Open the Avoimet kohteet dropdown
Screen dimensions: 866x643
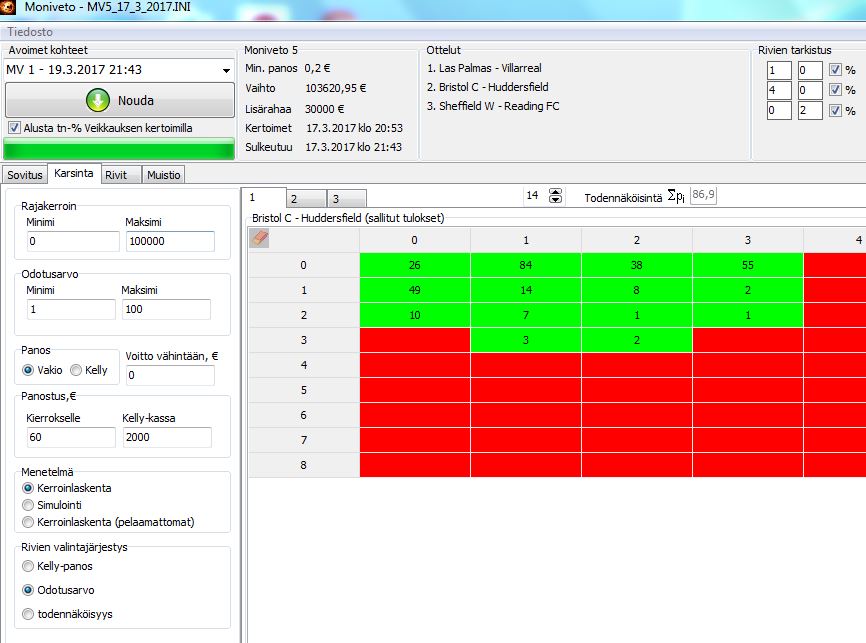point(226,70)
